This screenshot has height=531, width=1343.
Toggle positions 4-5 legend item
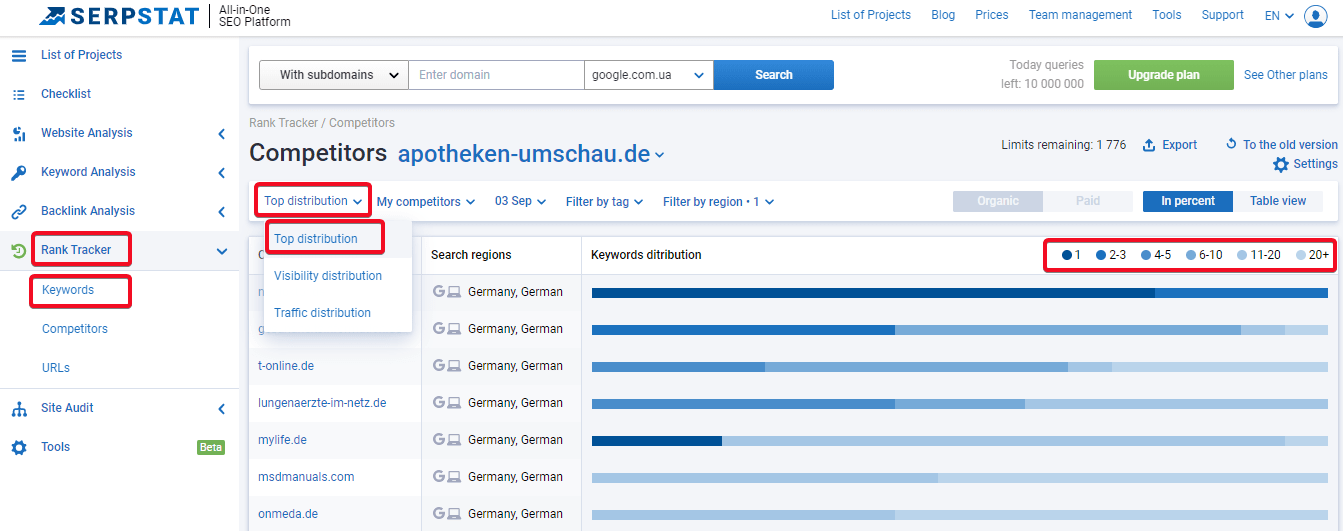coord(1156,255)
